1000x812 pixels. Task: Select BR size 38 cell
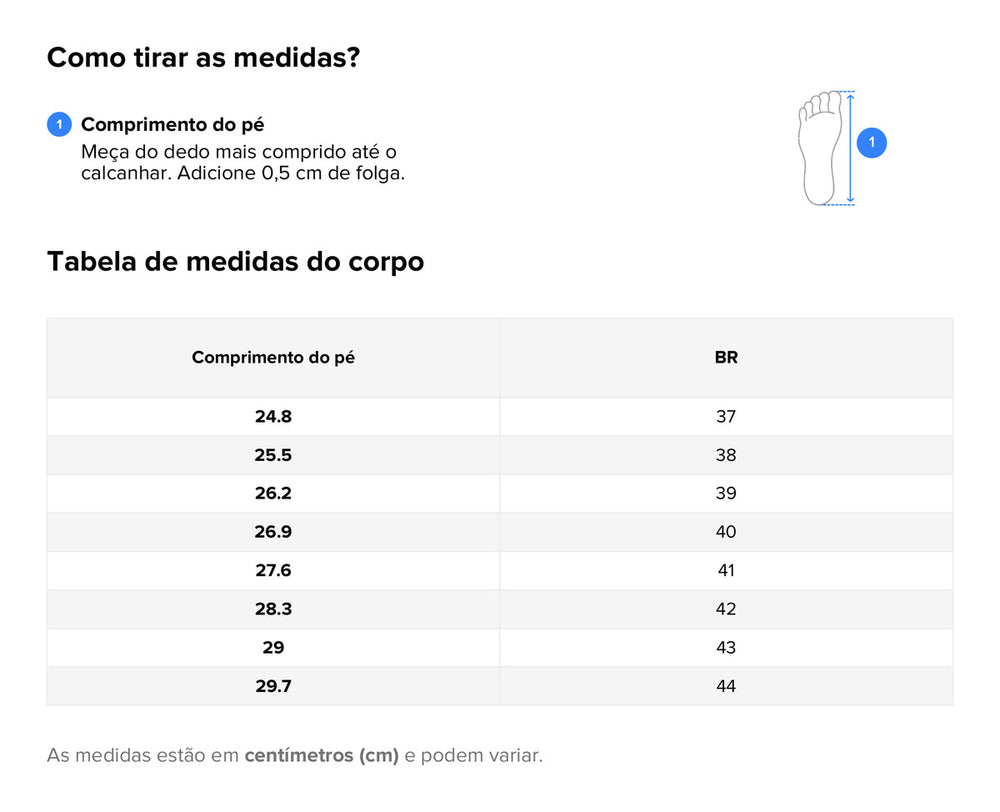pyautogui.click(x=726, y=455)
